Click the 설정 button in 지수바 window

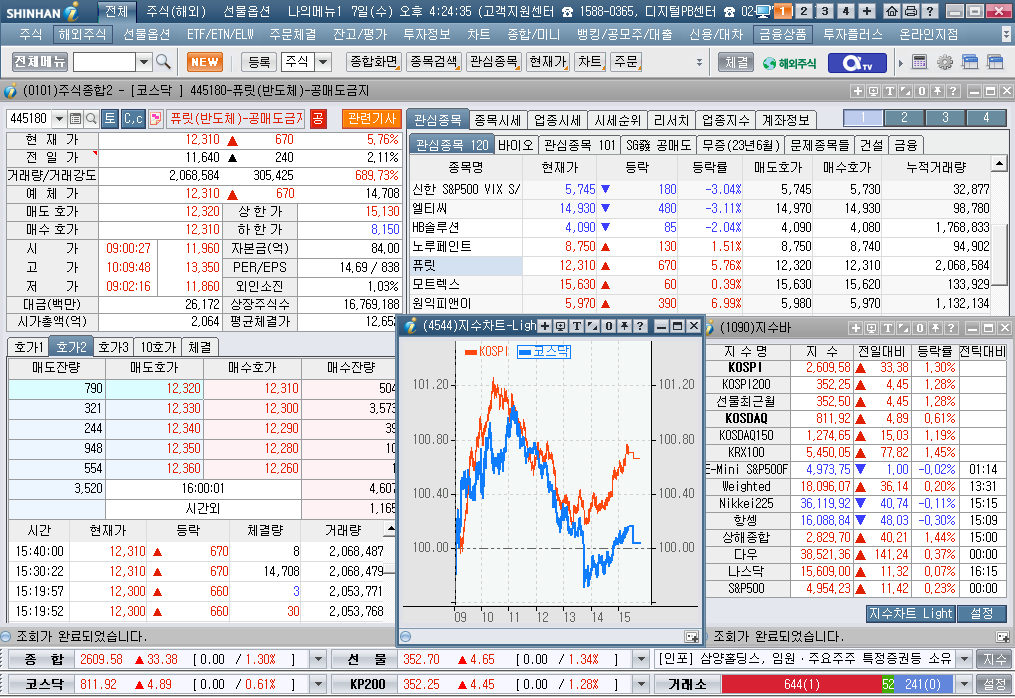(981, 613)
